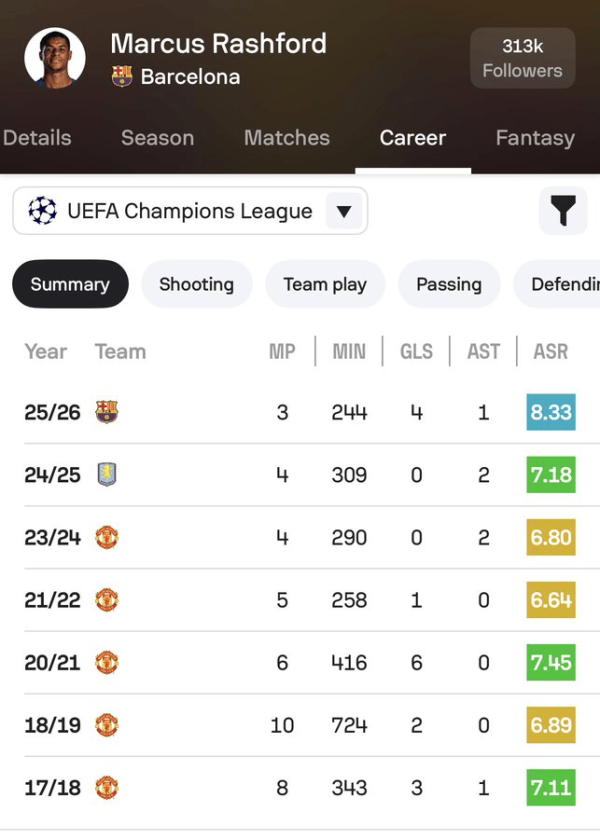600x839 pixels.
Task: Click Manchester United badge in 23/24 row
Action: pos(107,537)
